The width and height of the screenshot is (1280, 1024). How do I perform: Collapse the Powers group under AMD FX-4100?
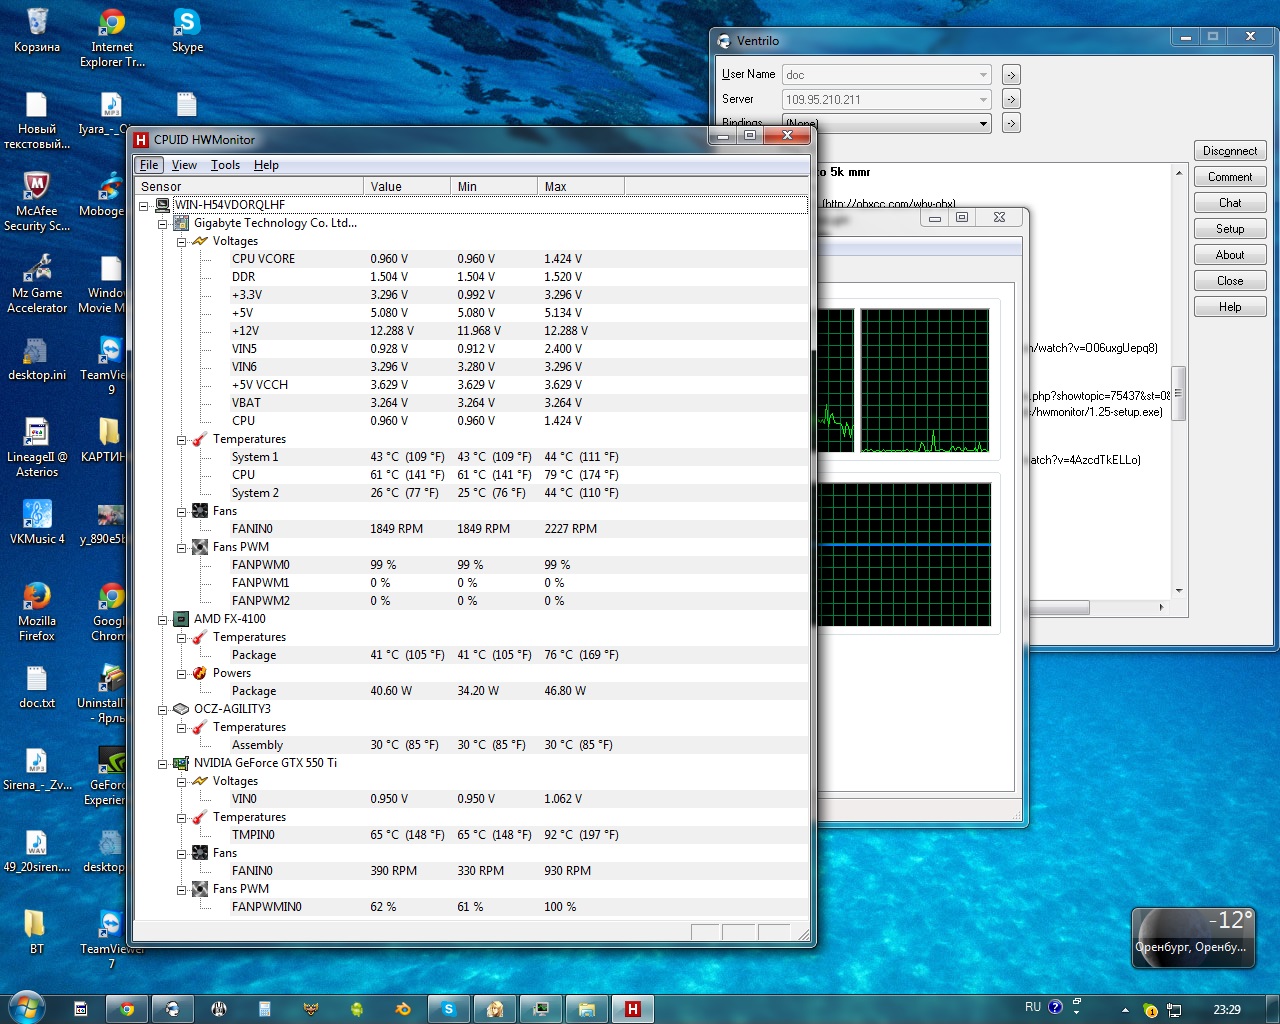[x=181, y=673]
